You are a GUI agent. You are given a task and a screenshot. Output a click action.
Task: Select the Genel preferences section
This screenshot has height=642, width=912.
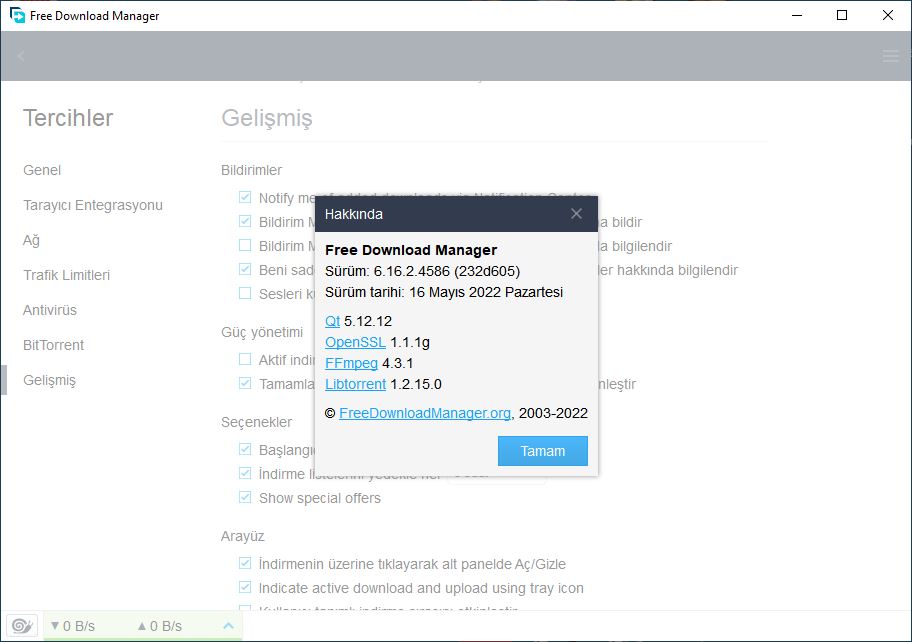[42, 170]
